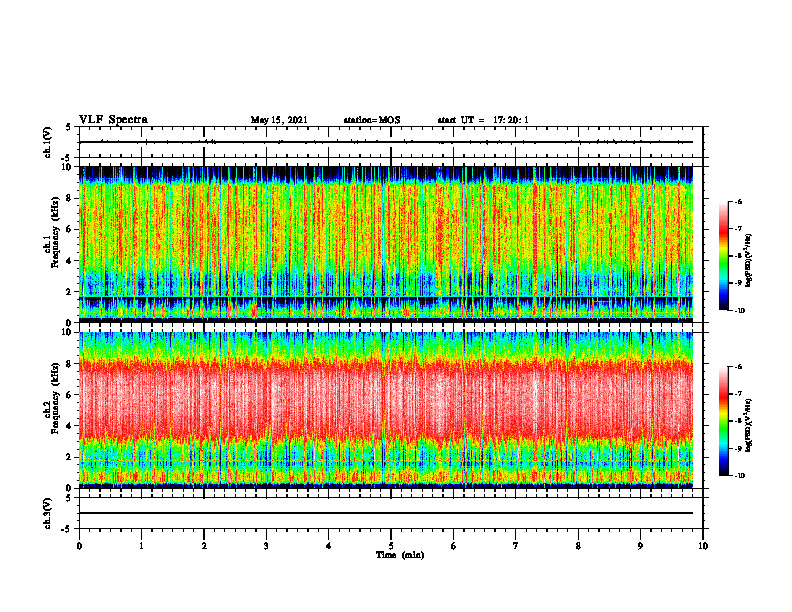
Task: Click the "station=MOS" header label
Action: 372,120
